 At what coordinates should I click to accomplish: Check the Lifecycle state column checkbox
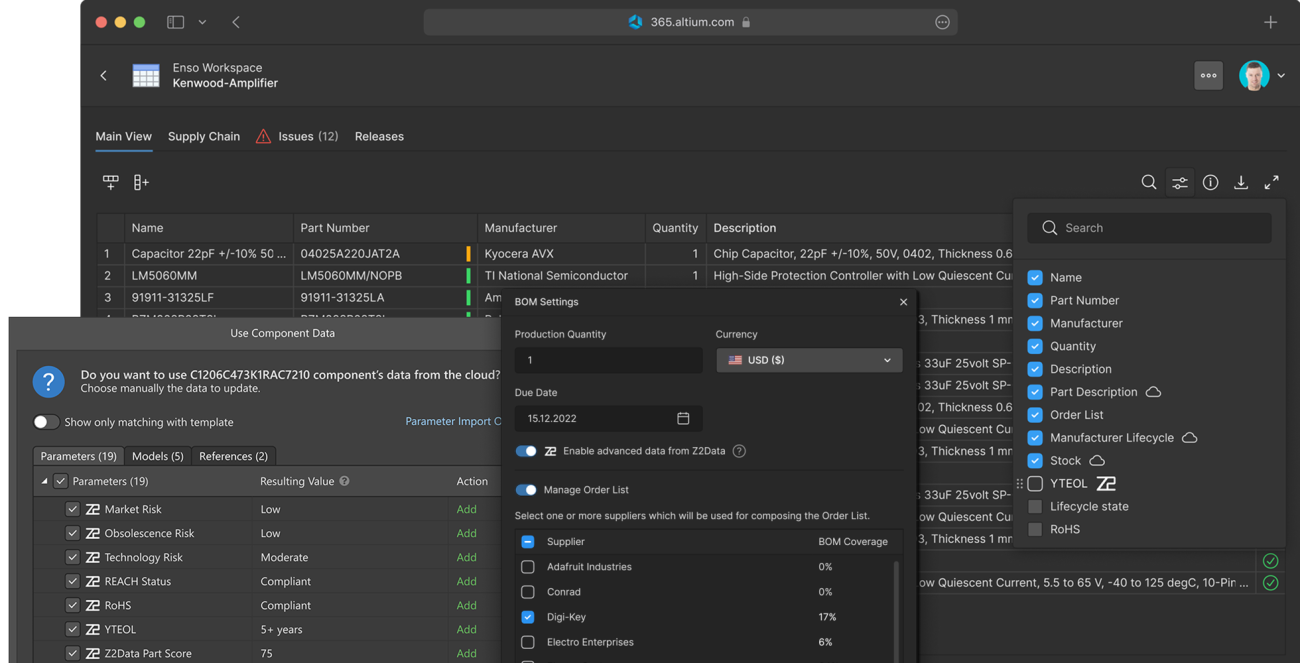(x=1034, y=506)
